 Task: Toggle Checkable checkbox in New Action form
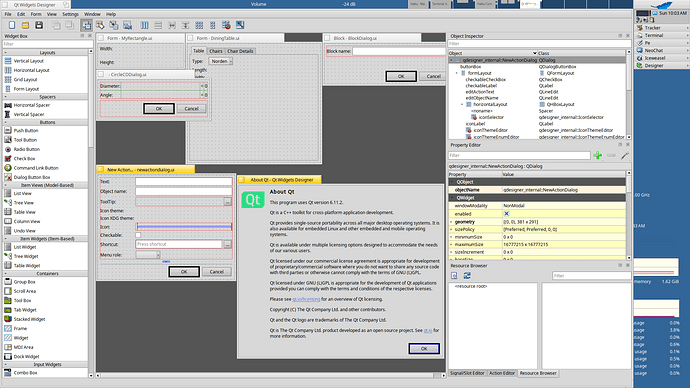138,235
